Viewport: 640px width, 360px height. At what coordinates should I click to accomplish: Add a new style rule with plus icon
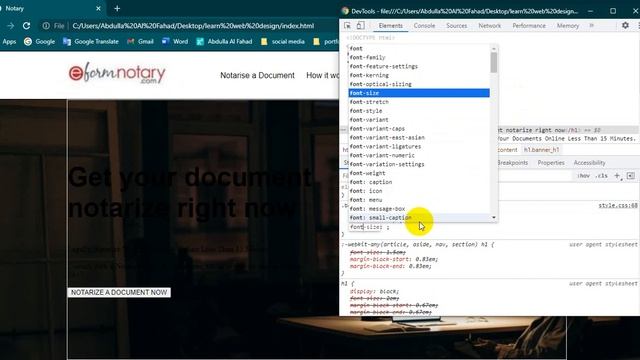coord(617,176)
